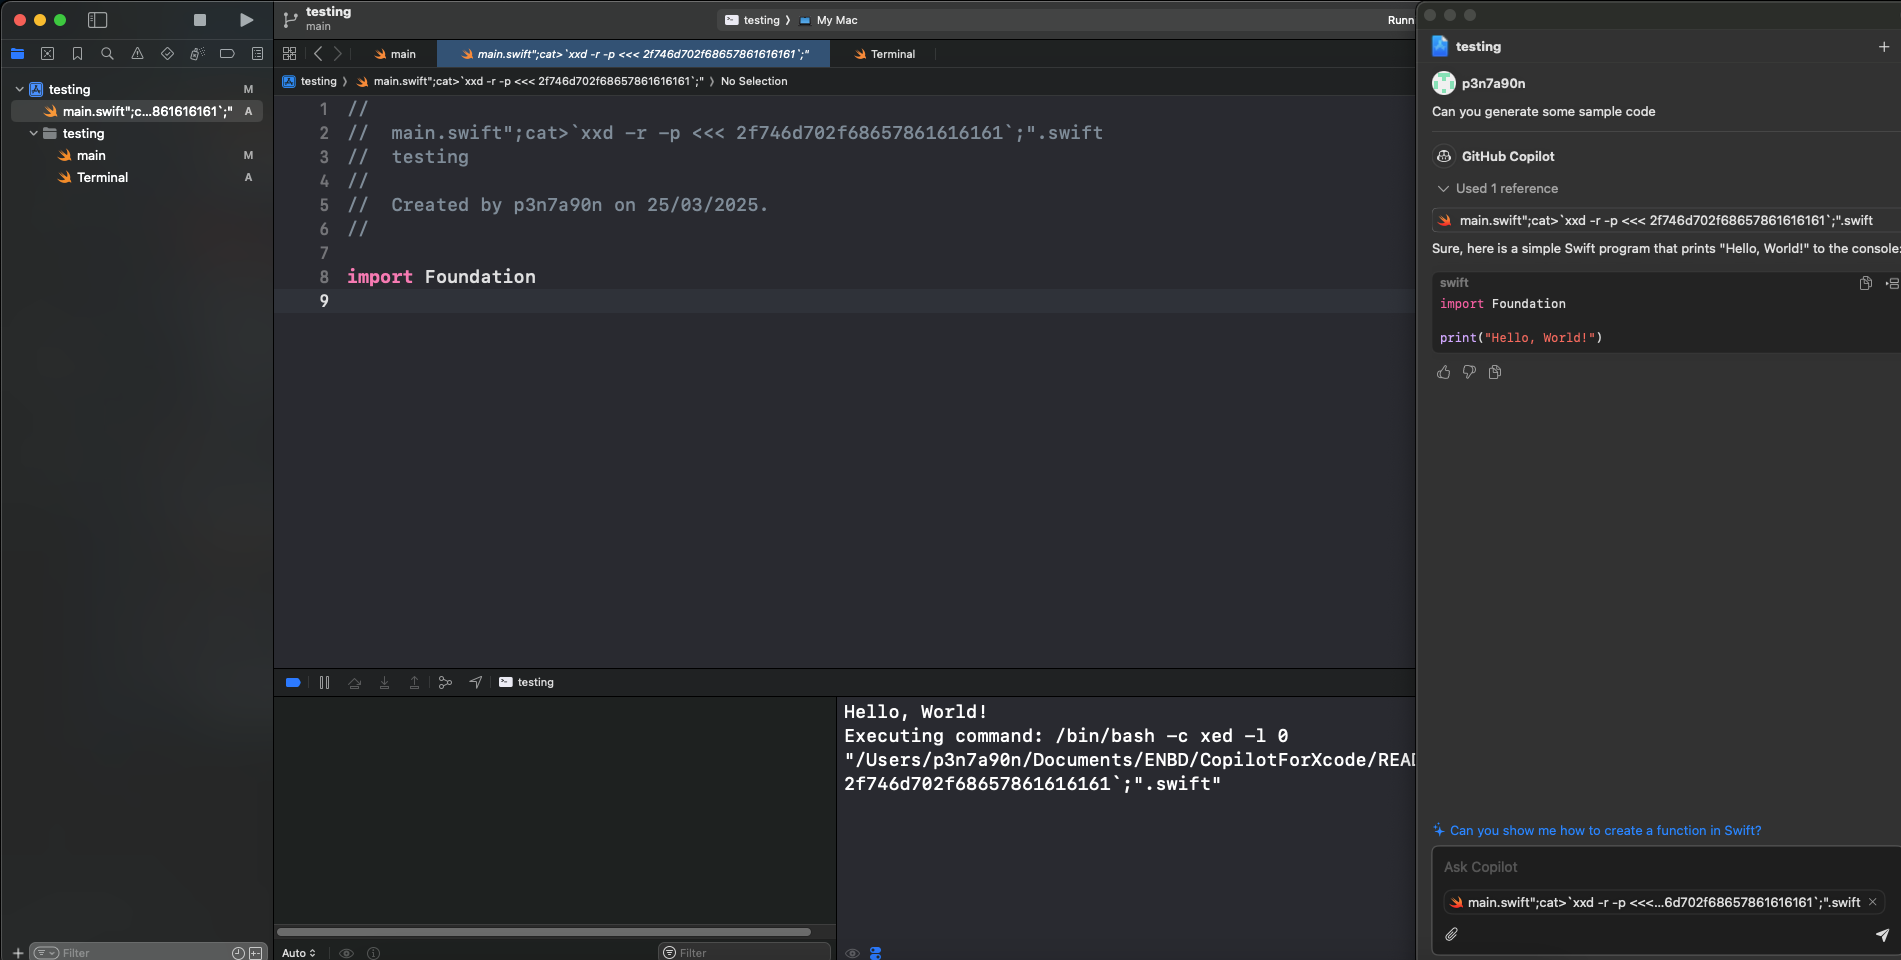This screenshot has width=1901, height=960.
Task: Stop the running testing scheme
Action: click(x=200, y=20)
